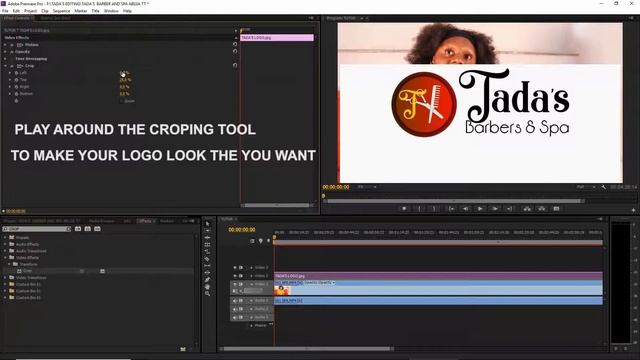This screenshot has height=360, width=640.
Task: Open zoom level Fit dropdown
Action: point(367,187)
